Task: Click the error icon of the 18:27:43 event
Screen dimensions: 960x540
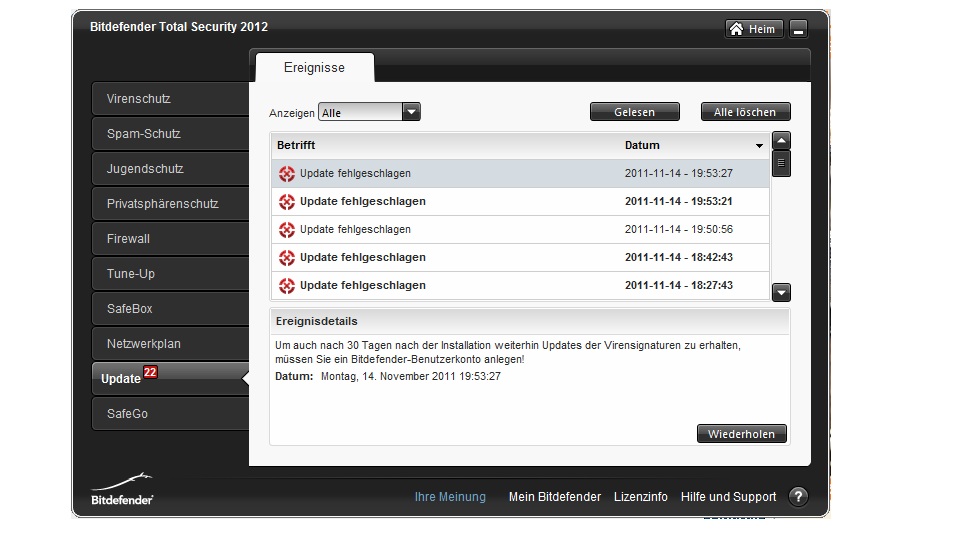Action: coord(287,285)
